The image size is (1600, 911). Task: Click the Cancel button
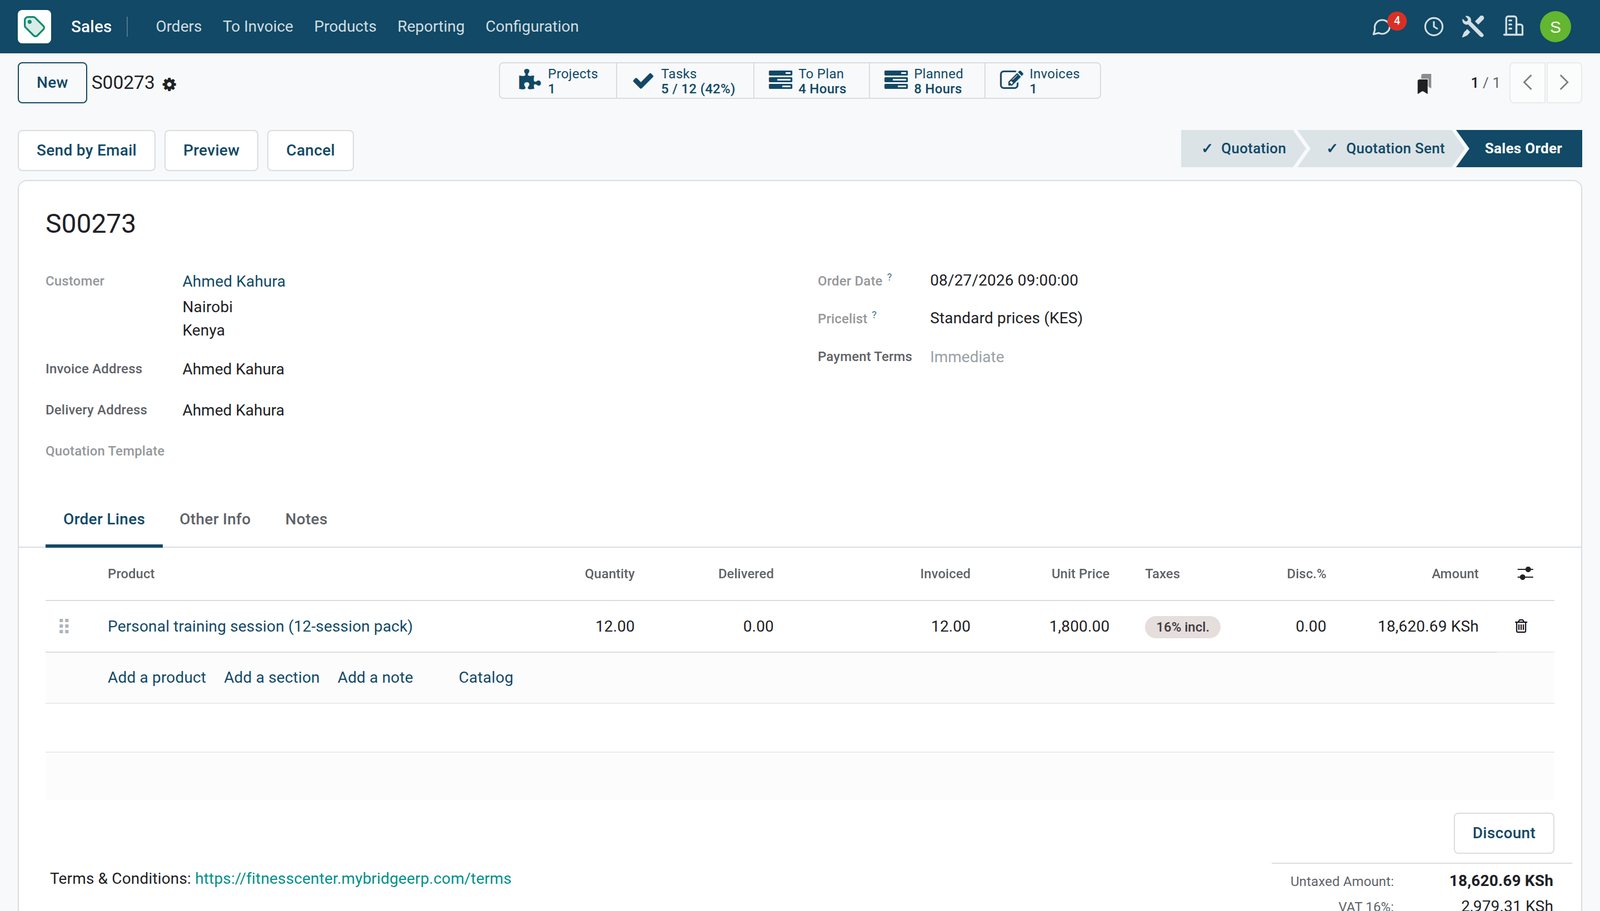point(310,150)
